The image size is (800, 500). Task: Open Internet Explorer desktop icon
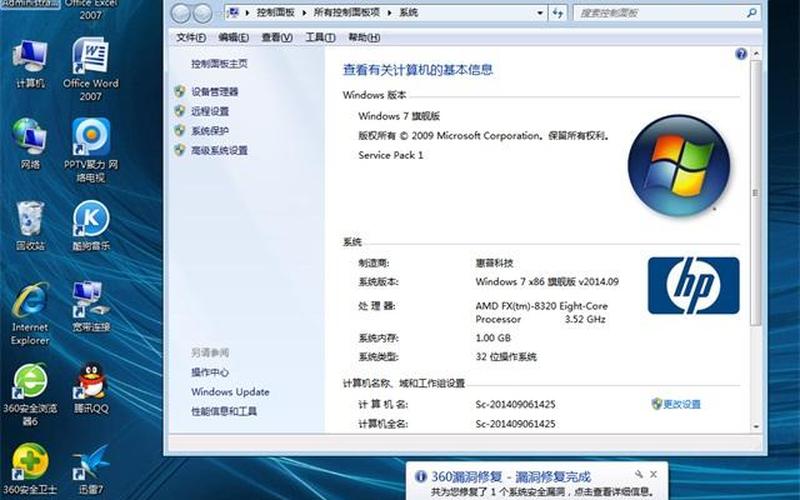30,313
